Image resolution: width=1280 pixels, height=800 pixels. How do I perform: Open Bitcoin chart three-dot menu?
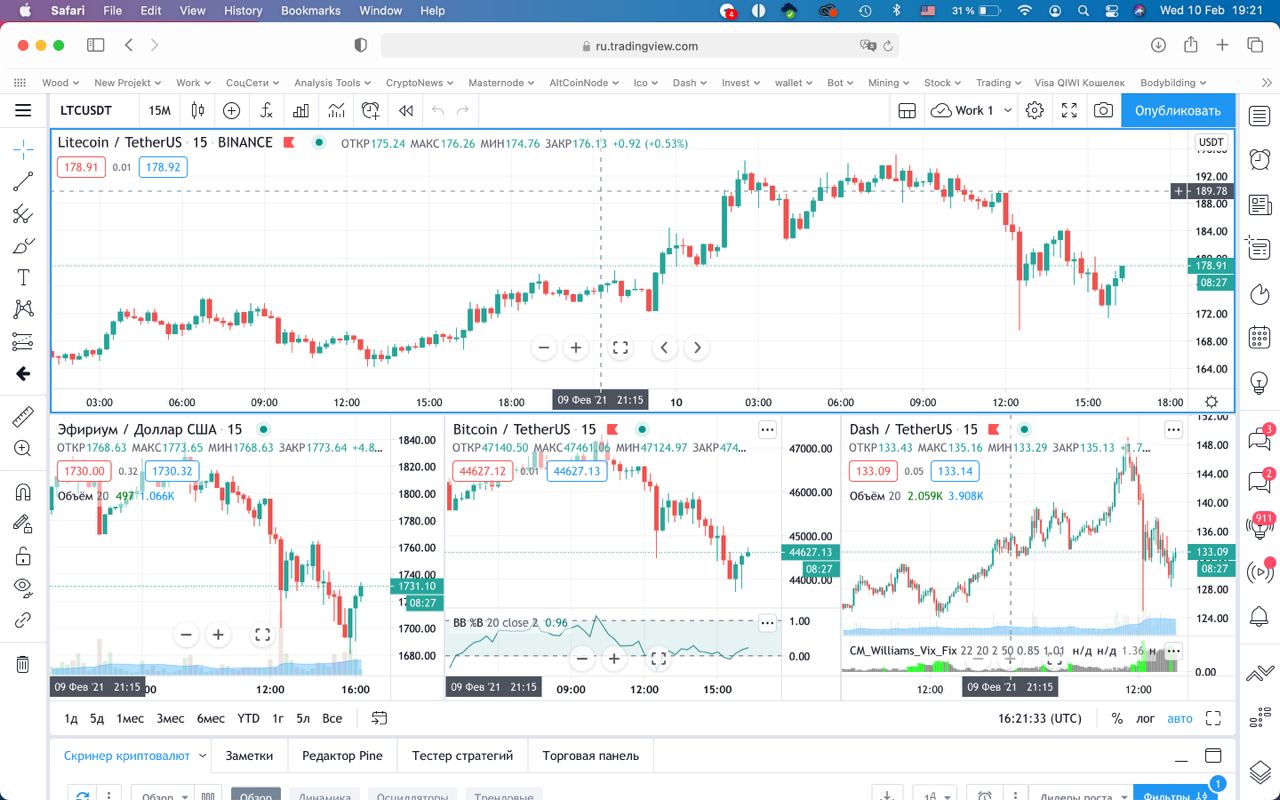pyautogui.click(x=767, y=429)
